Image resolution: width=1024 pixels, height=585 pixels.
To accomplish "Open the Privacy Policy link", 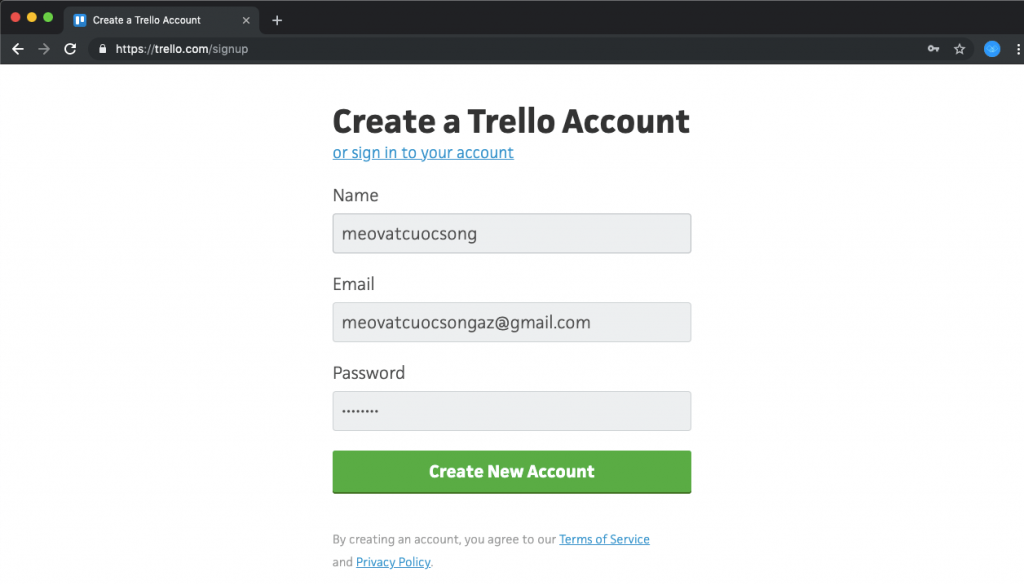I will [x=393, y=562].
